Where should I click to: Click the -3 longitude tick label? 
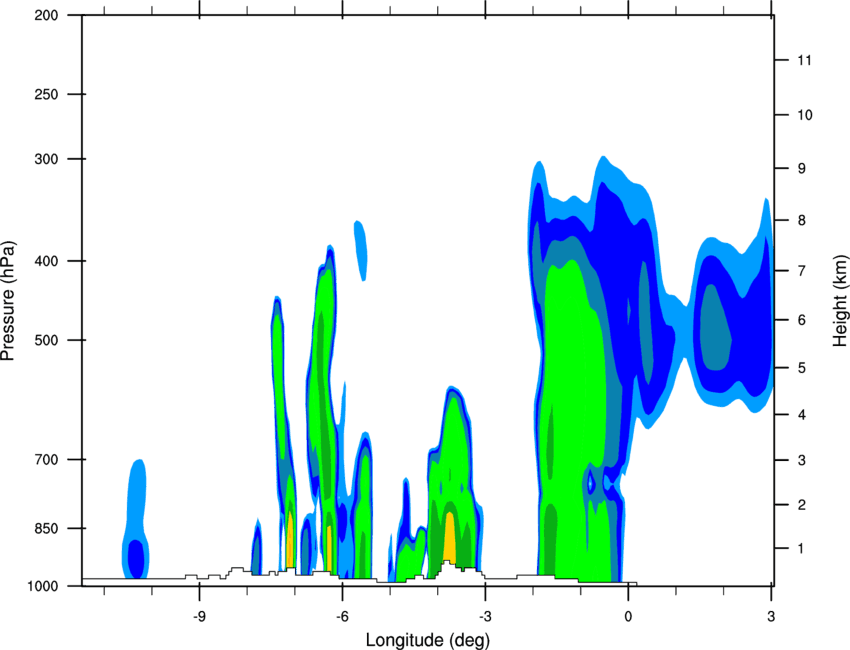click(x=485, y=617)
